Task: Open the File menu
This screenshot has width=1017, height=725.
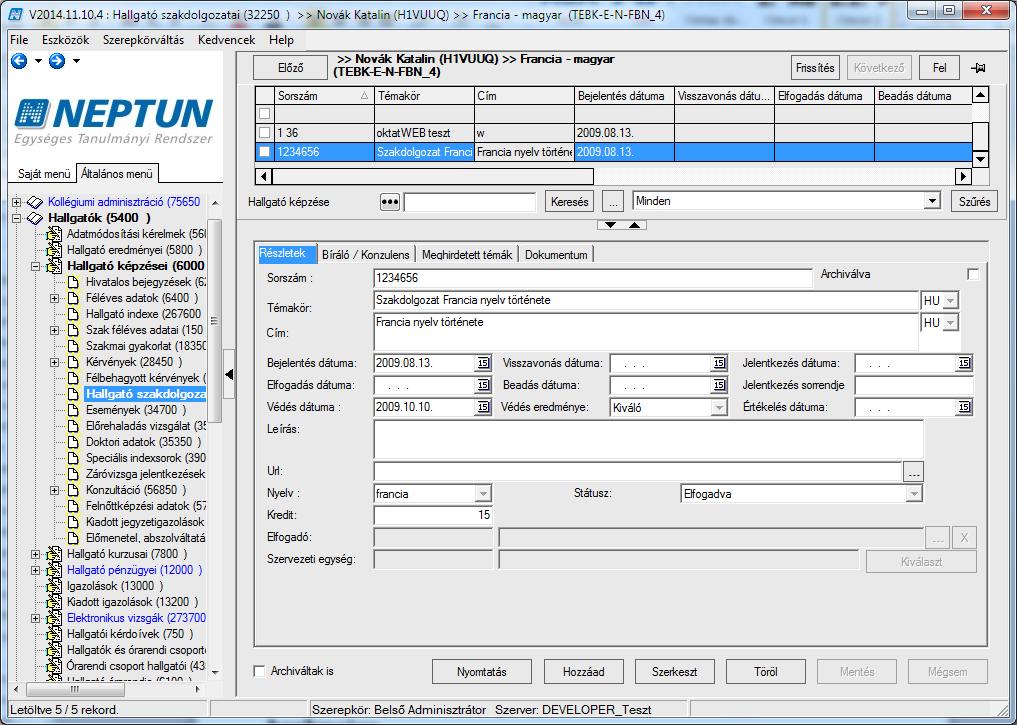Action: (19, 40)
